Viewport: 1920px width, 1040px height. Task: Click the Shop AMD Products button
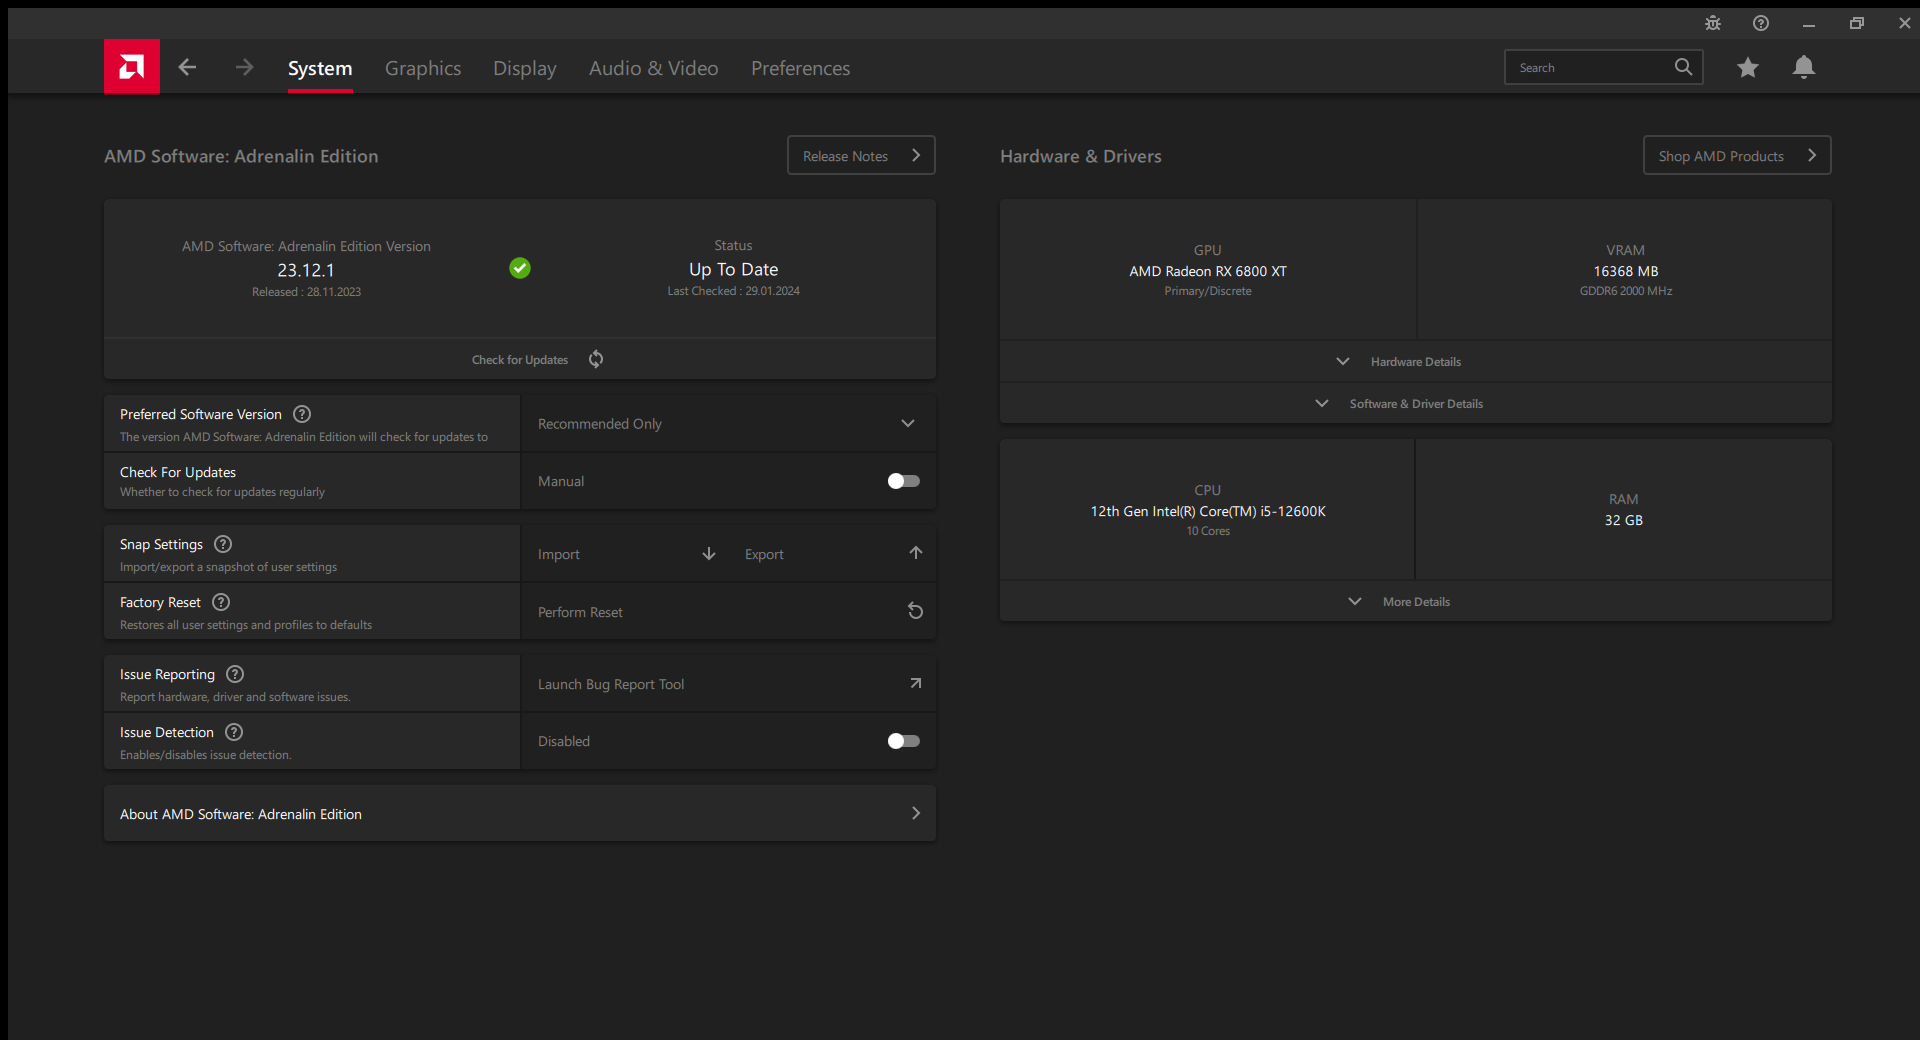[1737, 155]
